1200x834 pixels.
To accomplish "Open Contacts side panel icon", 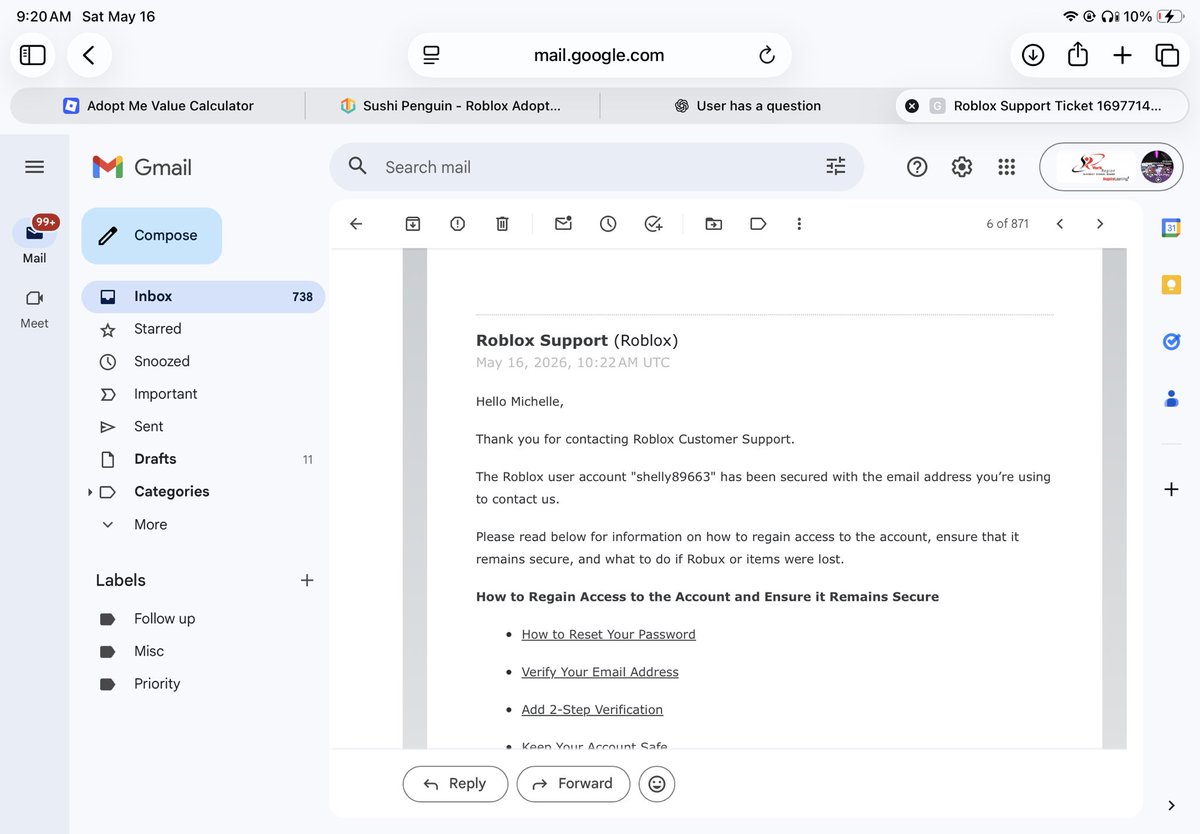I will tap(1171, 399).
